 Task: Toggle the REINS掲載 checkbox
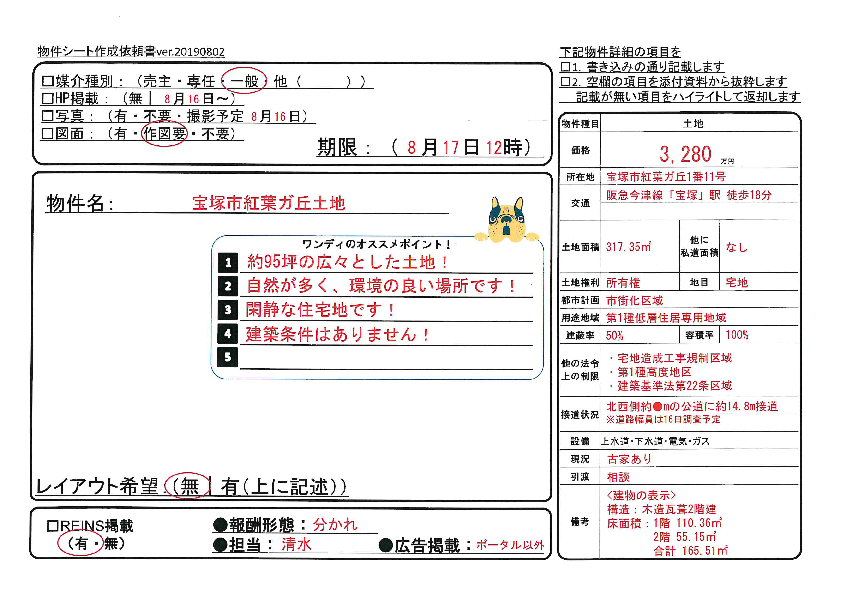(x=53, y=526)
